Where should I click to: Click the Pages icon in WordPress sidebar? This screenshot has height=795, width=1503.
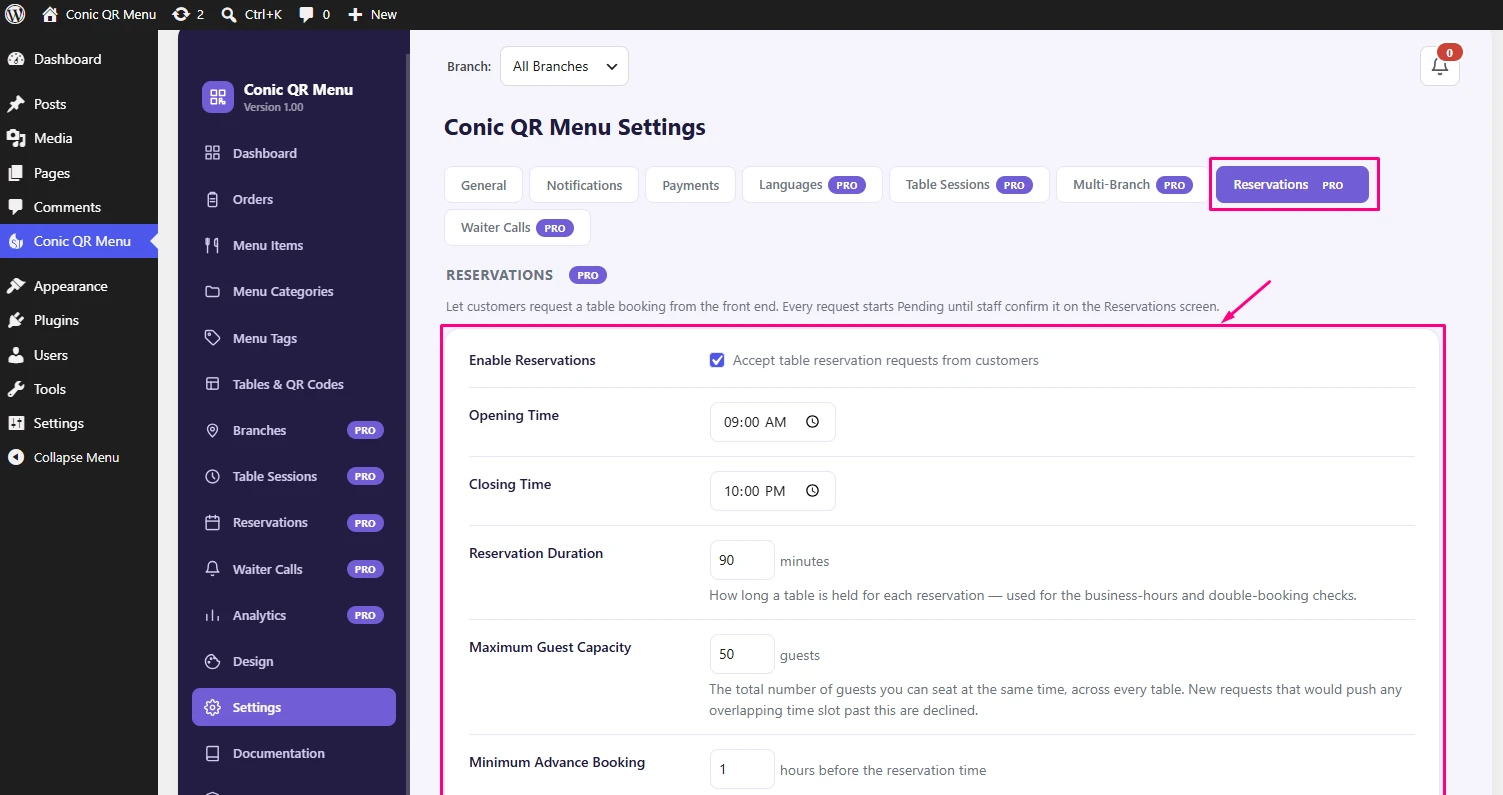pos(15,173)
